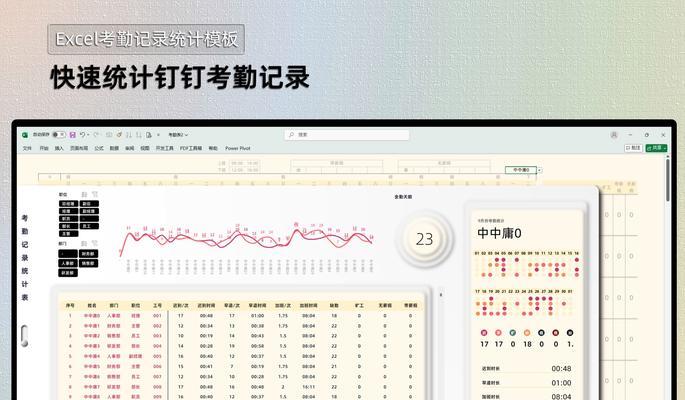685x400 pixels.
Task: Switch to the 开发工具 ribbon tab
Action: click(x=165, y=148)
